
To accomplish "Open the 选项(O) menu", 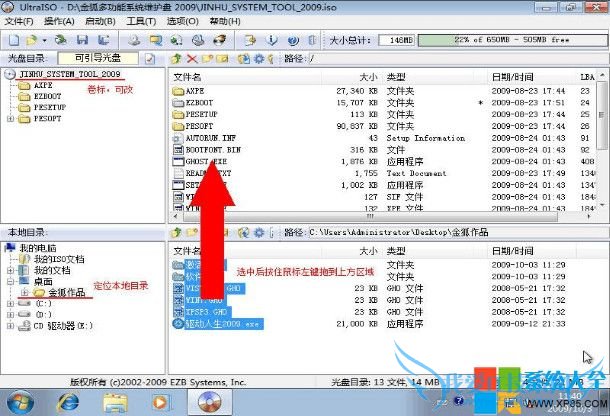I will coord(182,21).
